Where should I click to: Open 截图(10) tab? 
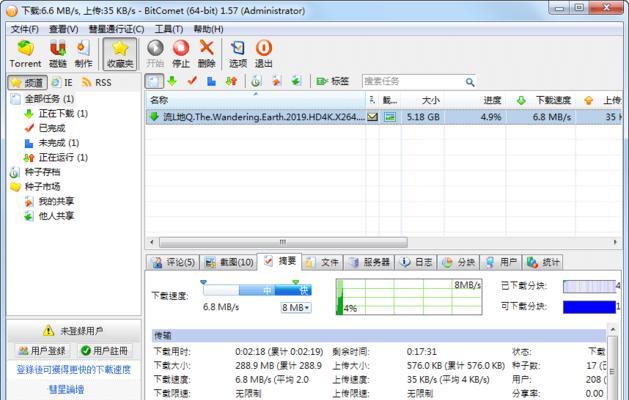click(229, 262)
